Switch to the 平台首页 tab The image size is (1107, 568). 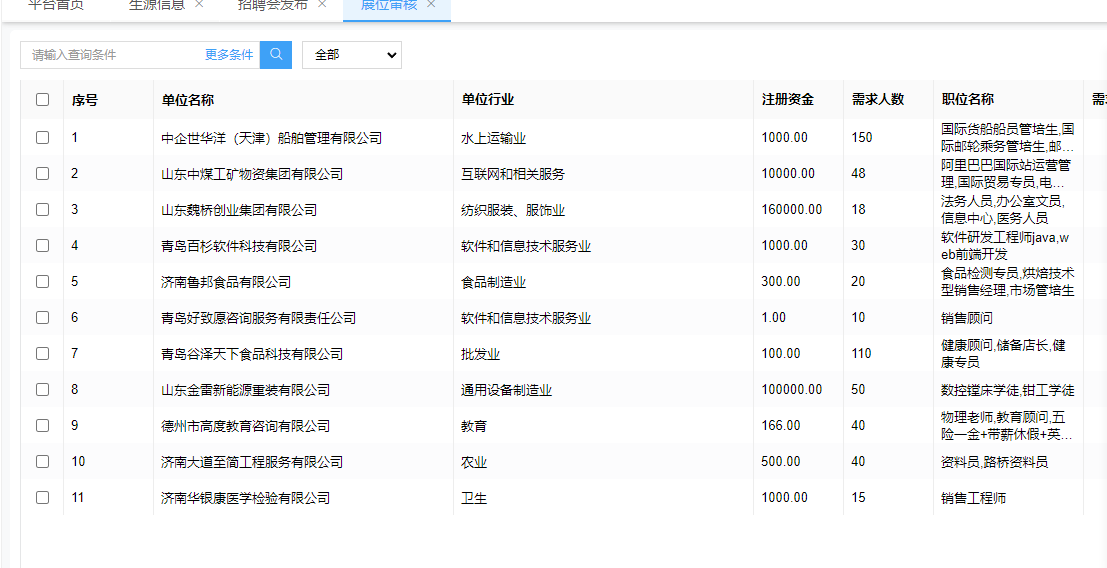click(x=56, y=5)
